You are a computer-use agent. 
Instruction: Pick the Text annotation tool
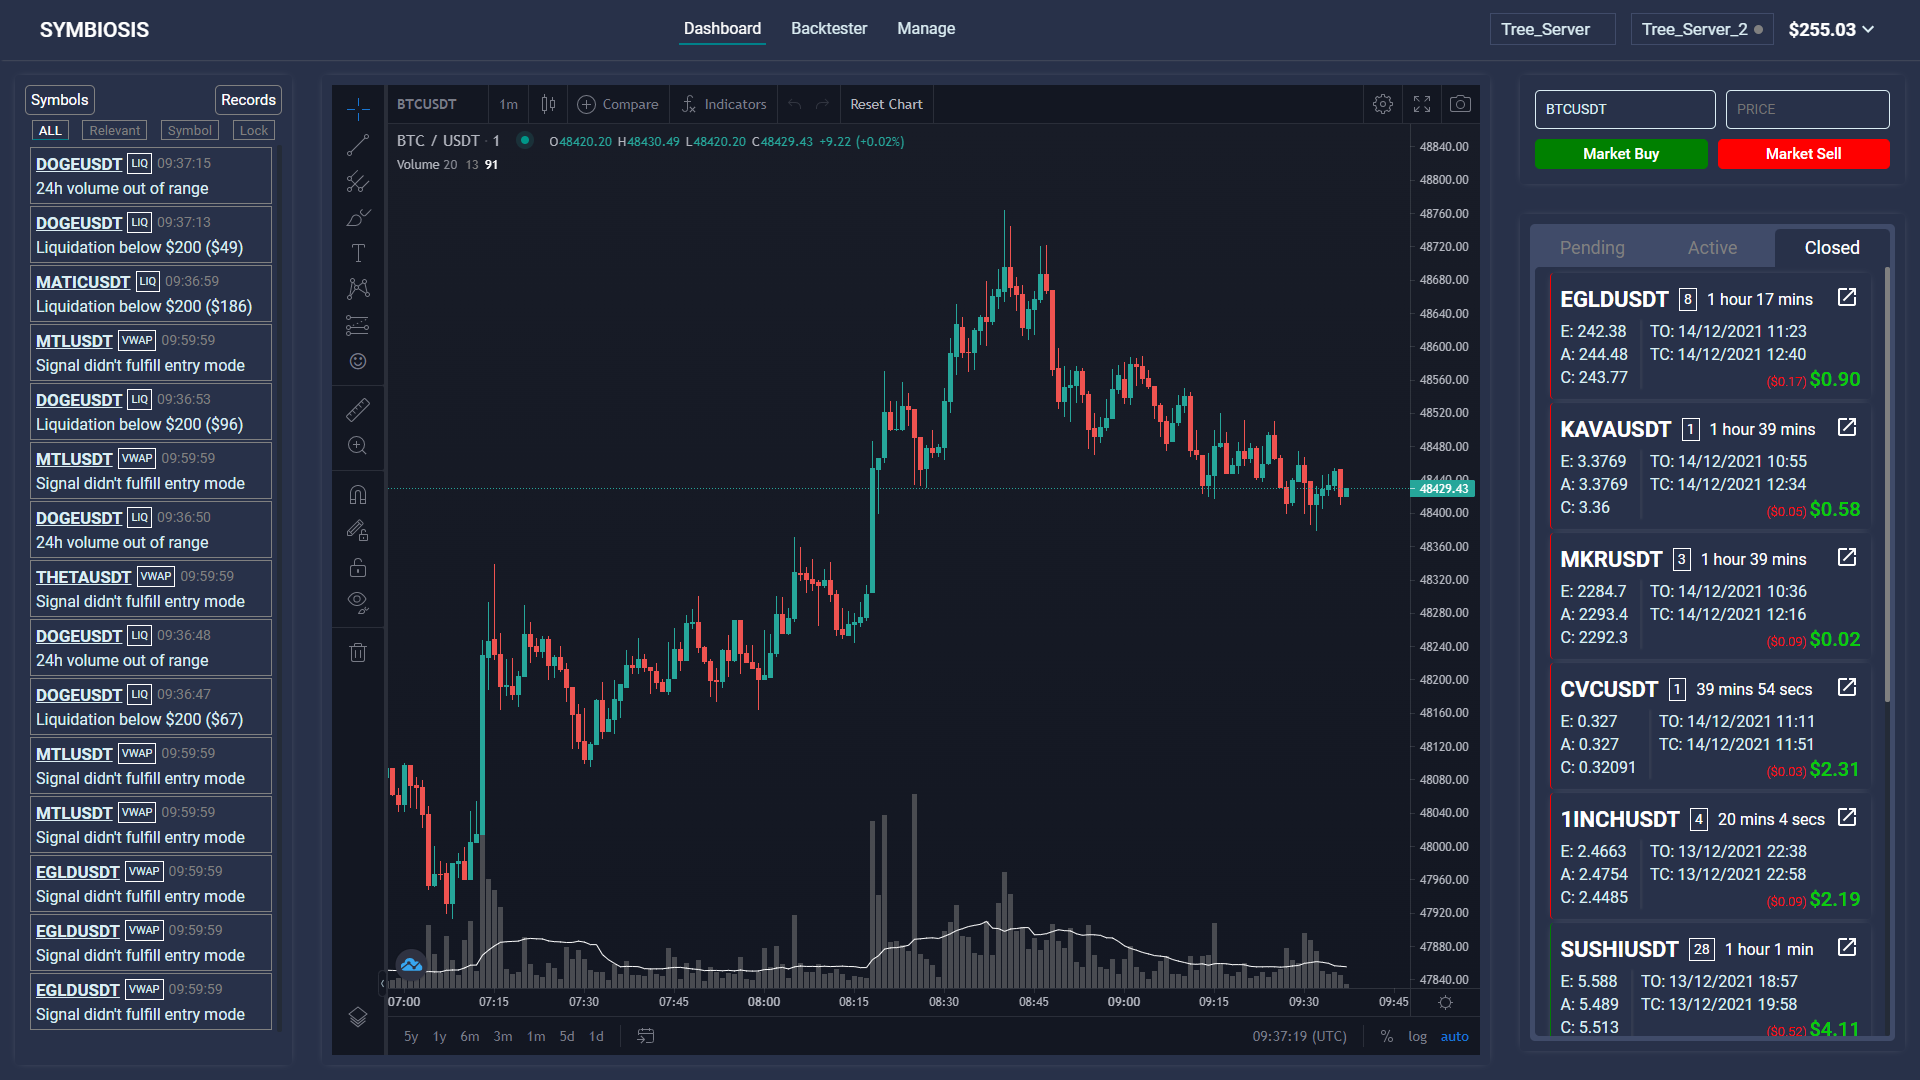pos(357,252)
